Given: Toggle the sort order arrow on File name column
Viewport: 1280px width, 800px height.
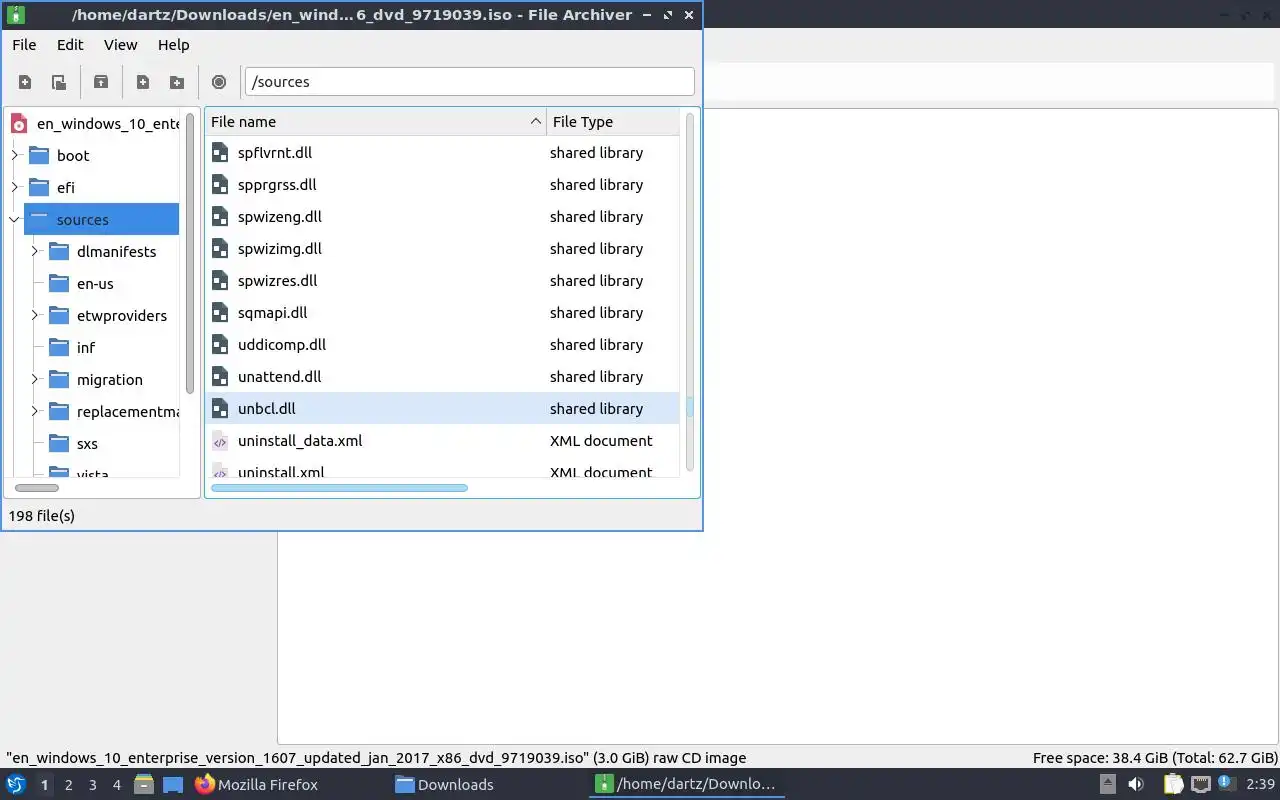Looking at the screenshot, I should coord(536,122).
